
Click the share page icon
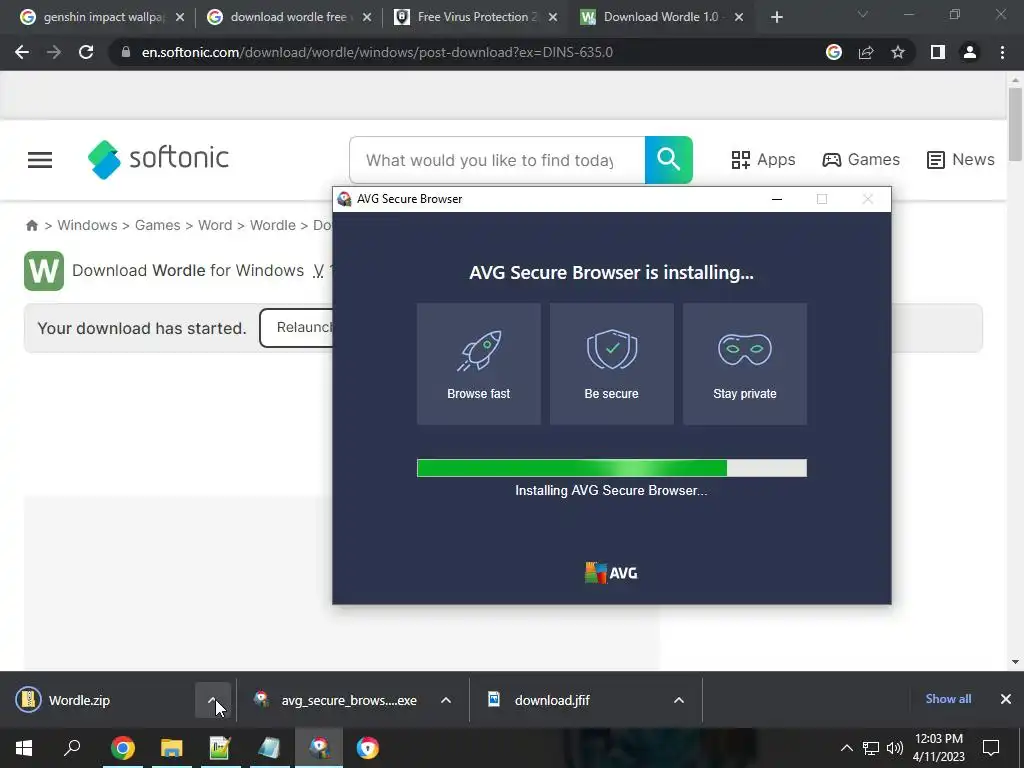pyautogui.click(x=866, y=52)
